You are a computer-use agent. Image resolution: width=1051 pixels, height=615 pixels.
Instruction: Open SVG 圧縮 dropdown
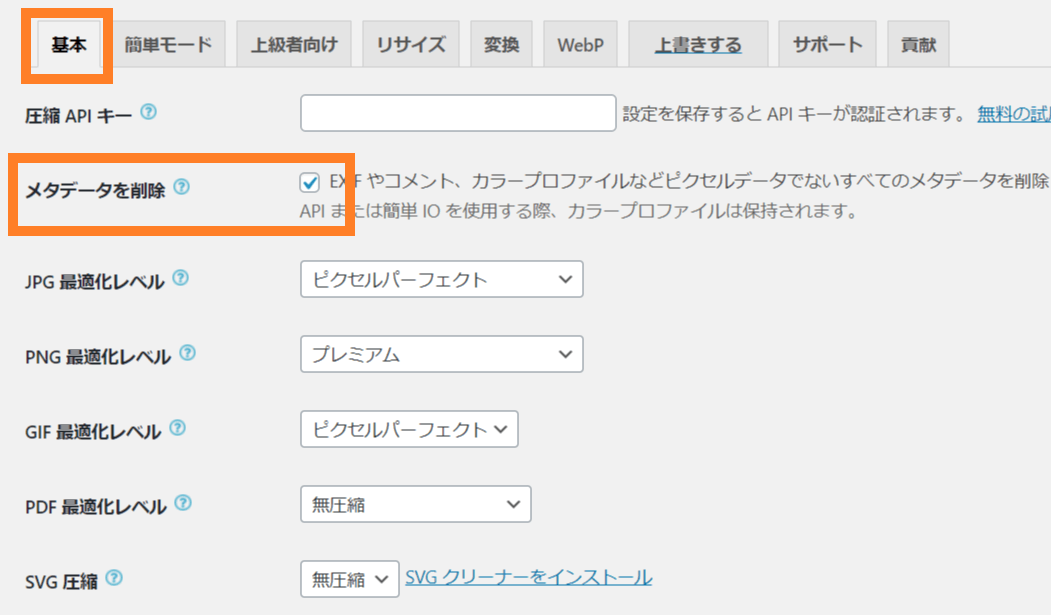350,579
